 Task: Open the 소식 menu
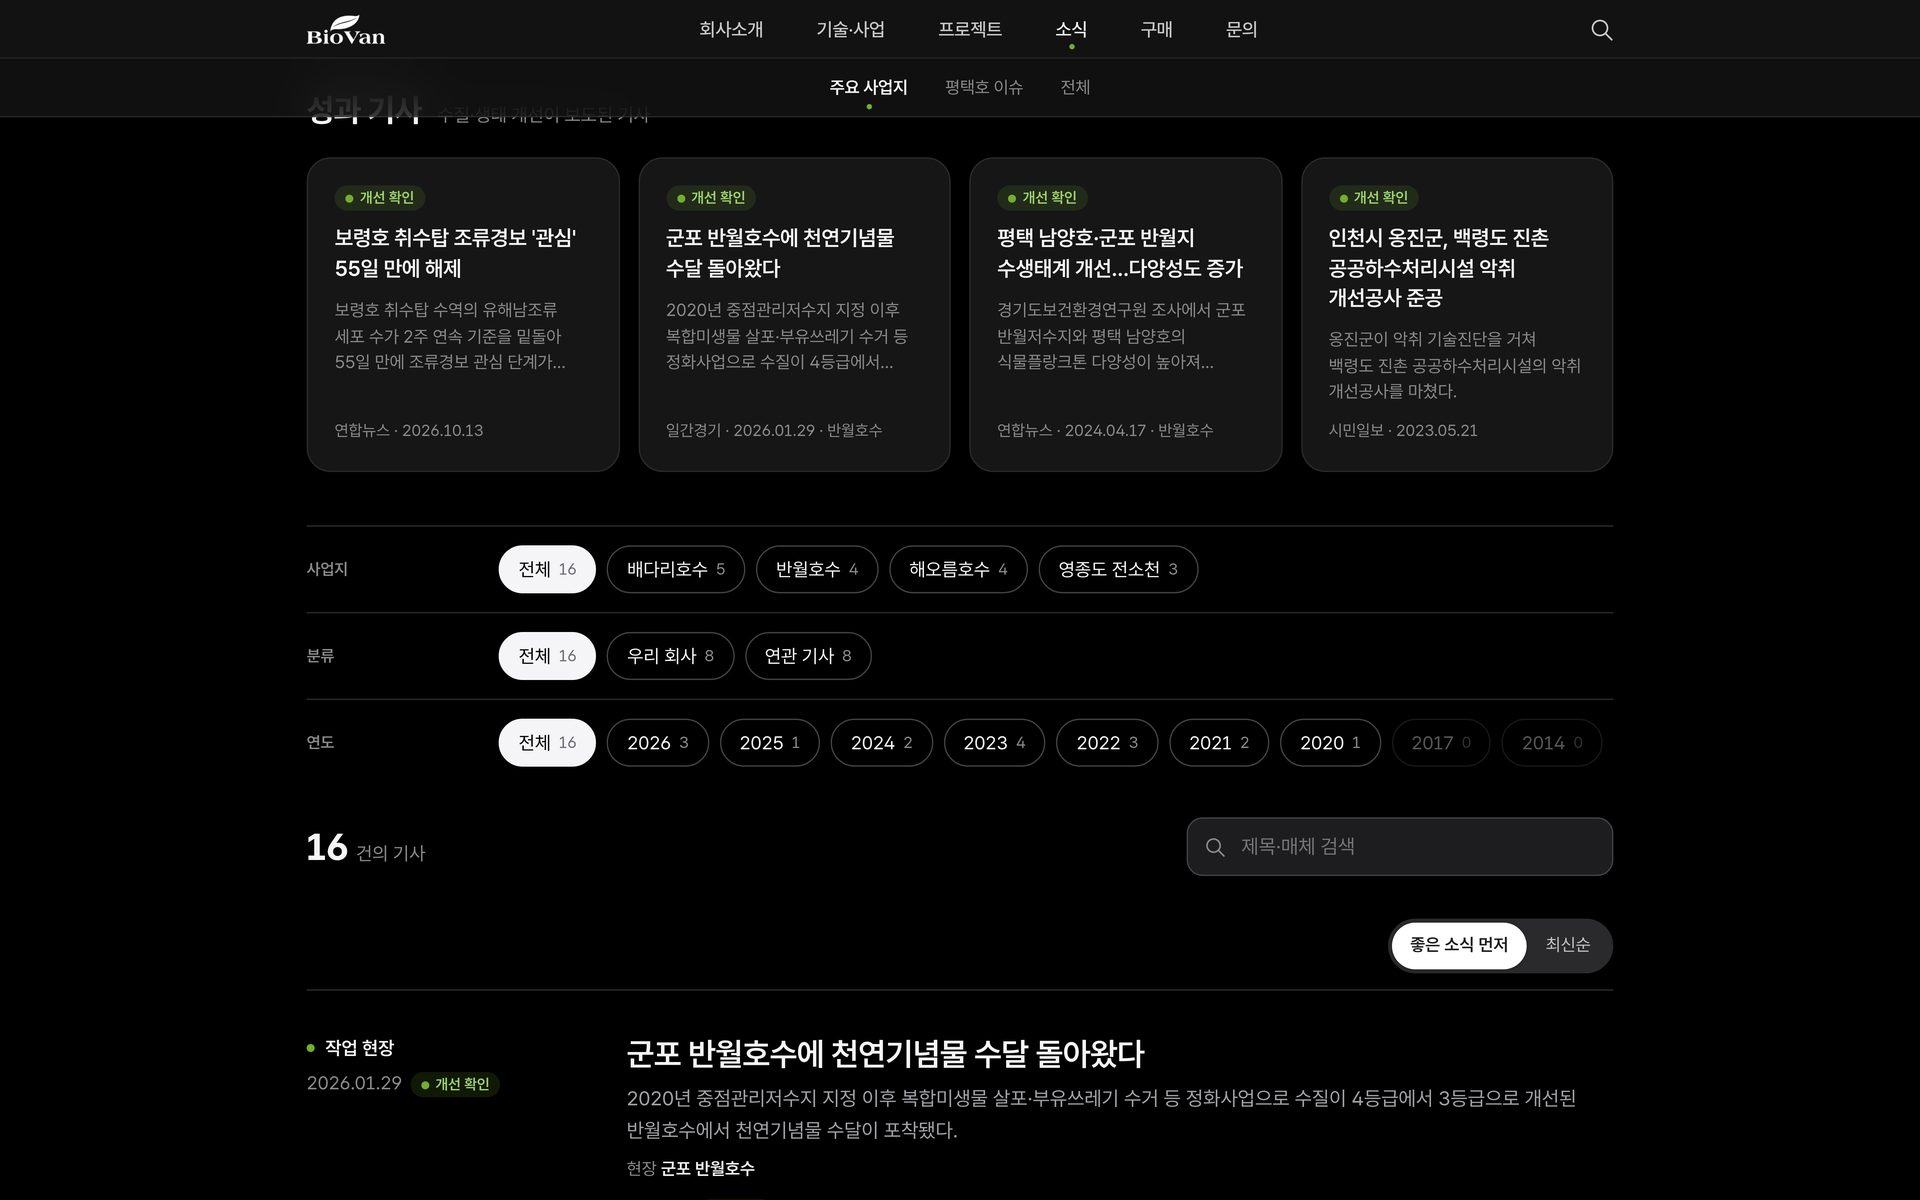[1071, 30]
